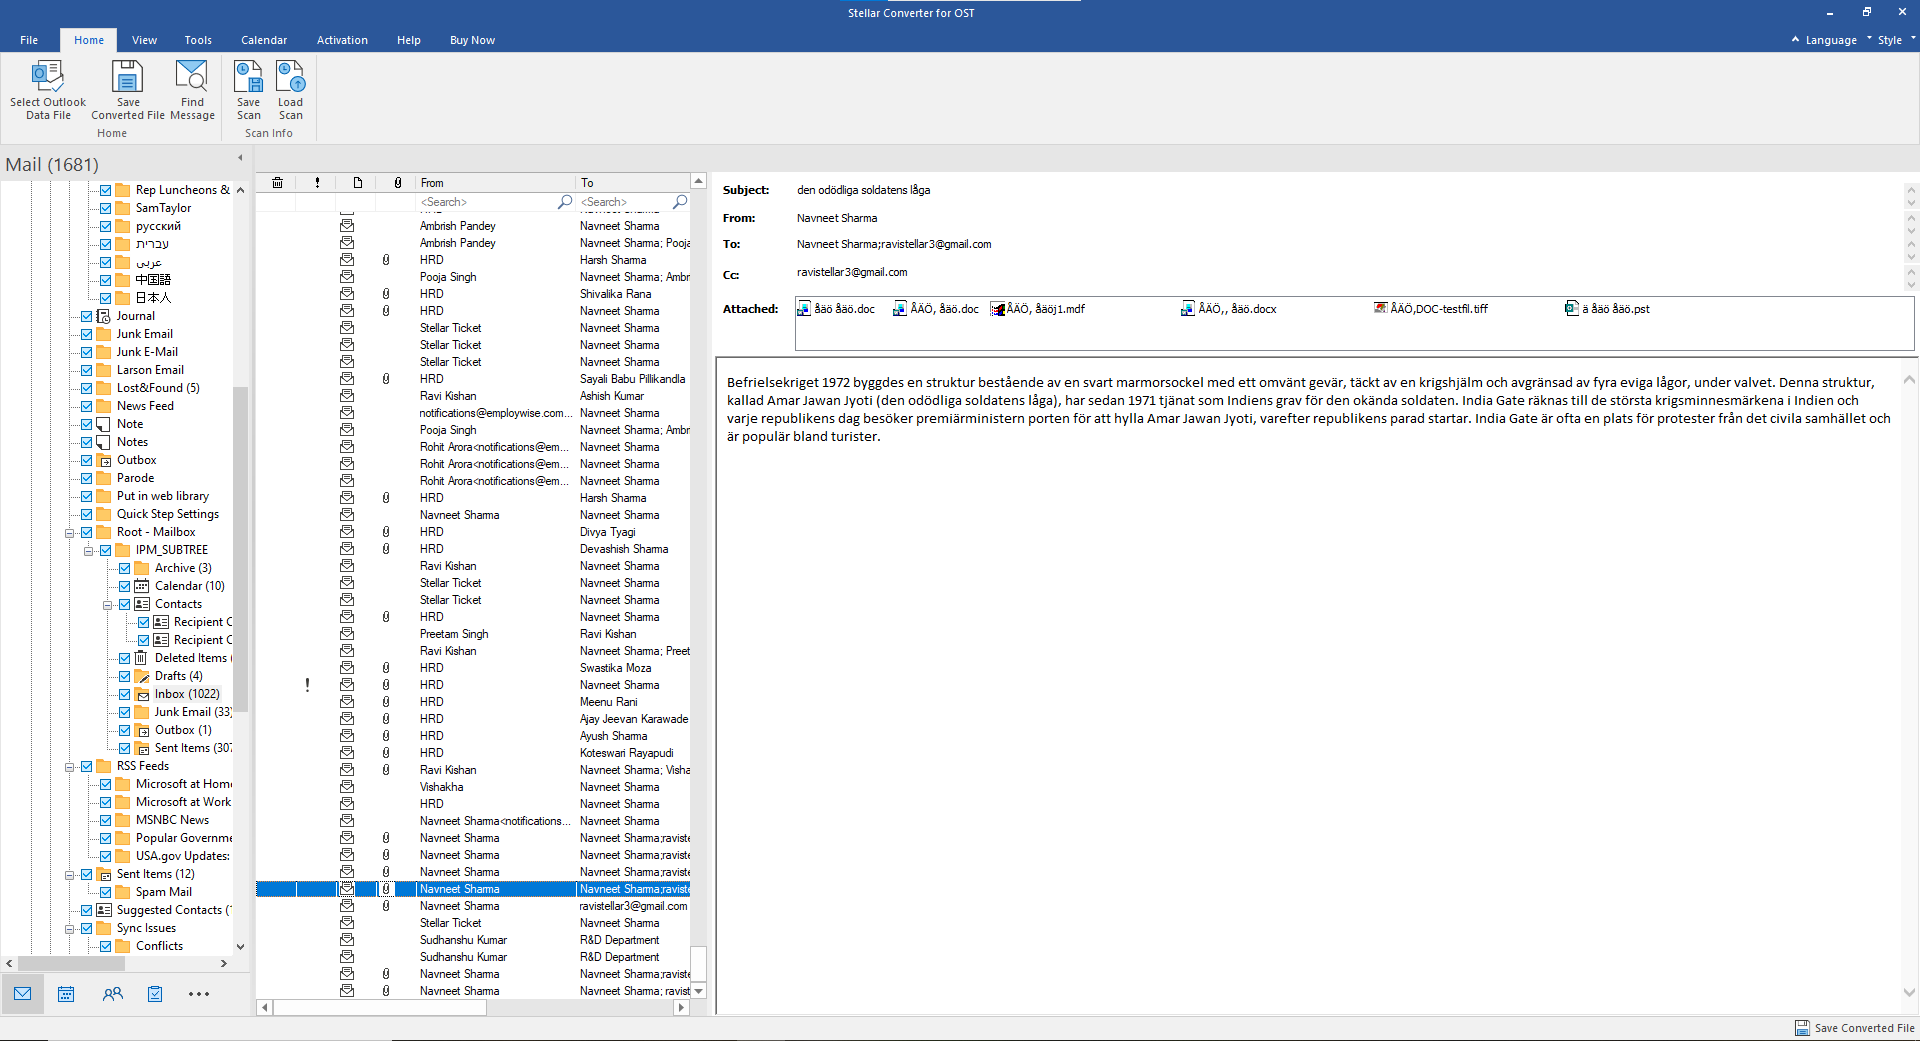Toggle Larson Email folder checkbox
This screenshot has width=1920, height=1041.
click(x=87, y=370)
